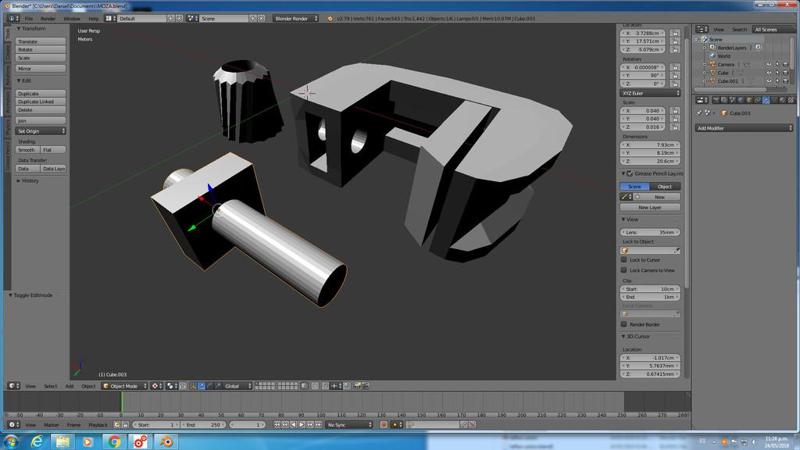Image resolution: width=800 pixels, height=450 pixels.
Task: Open the Info editor type selector
Action: (x=14, y=18)
